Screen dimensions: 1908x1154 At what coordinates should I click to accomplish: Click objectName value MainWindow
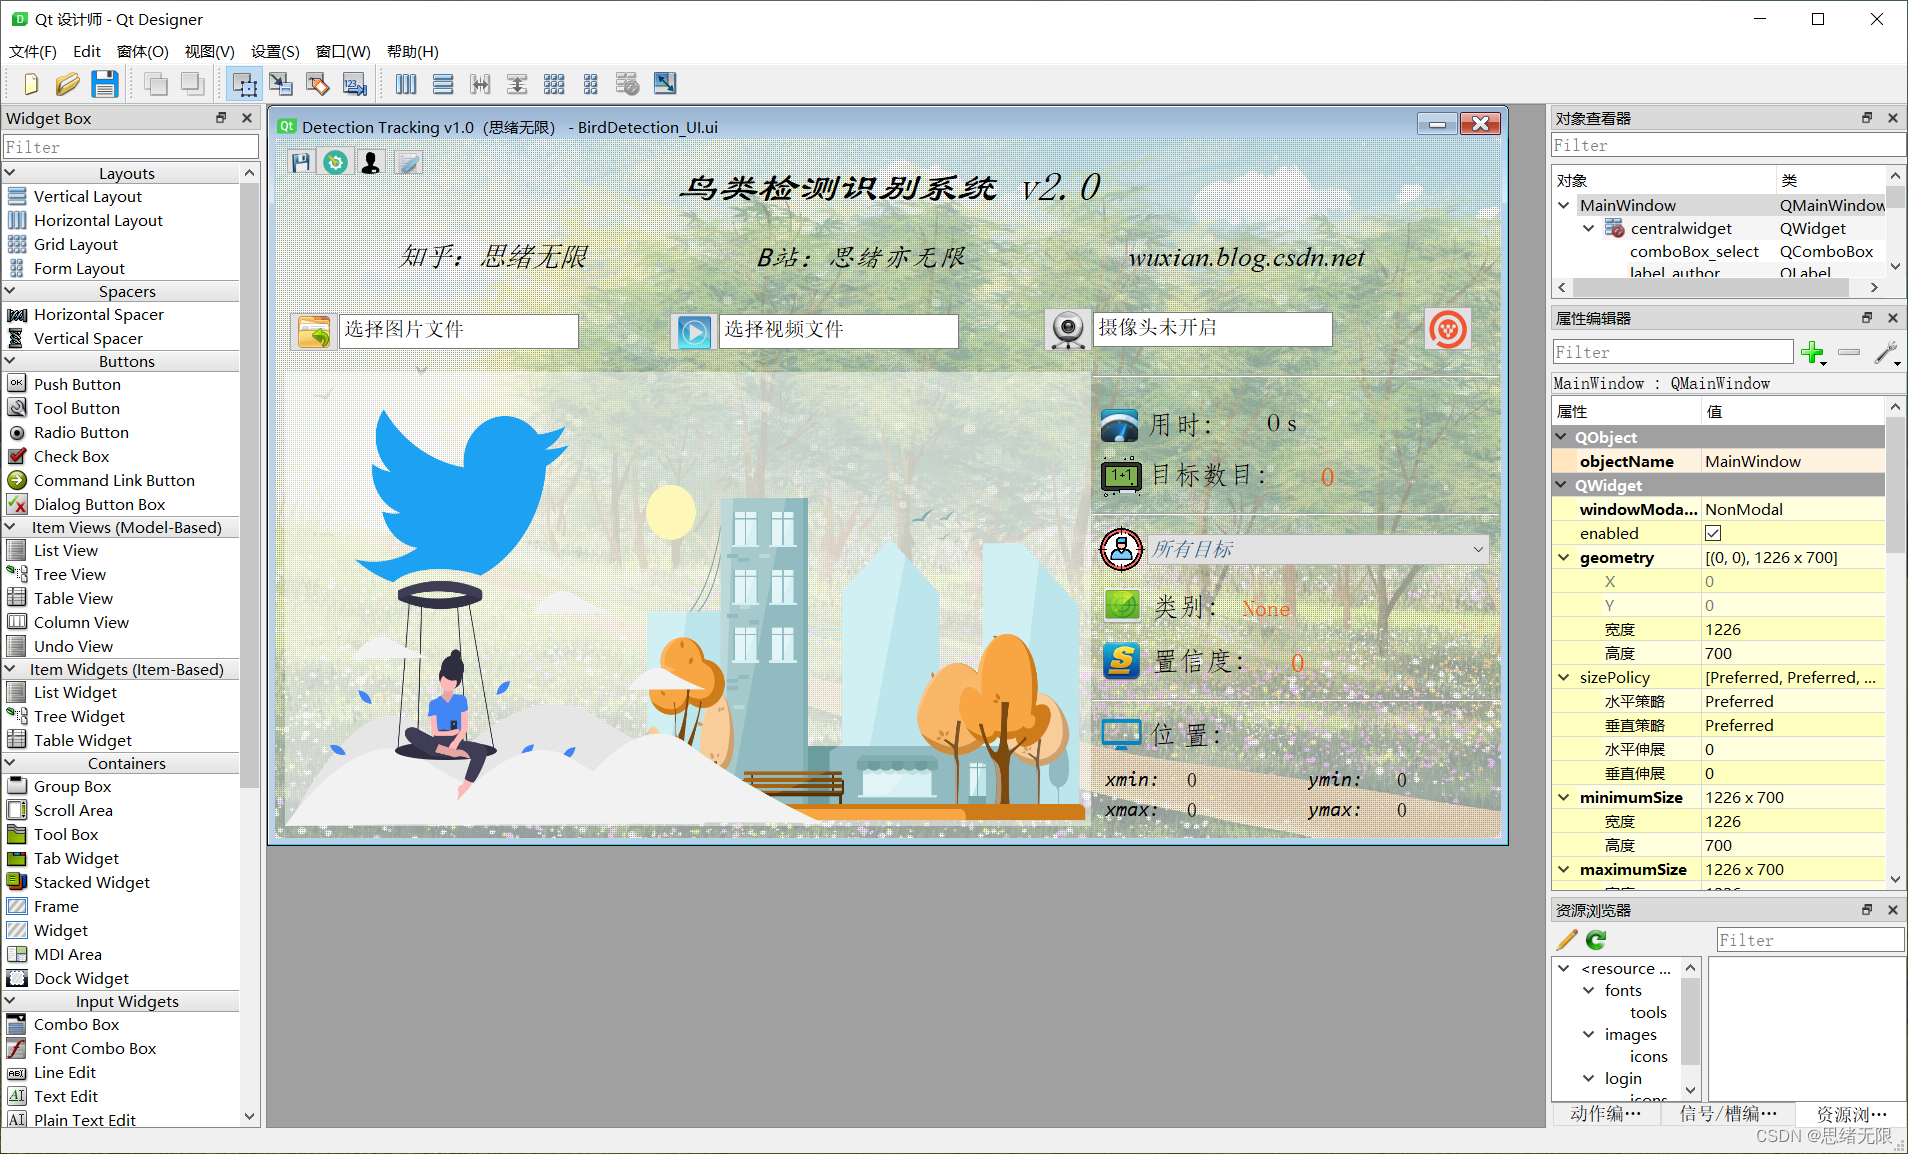click(1793, 462)
